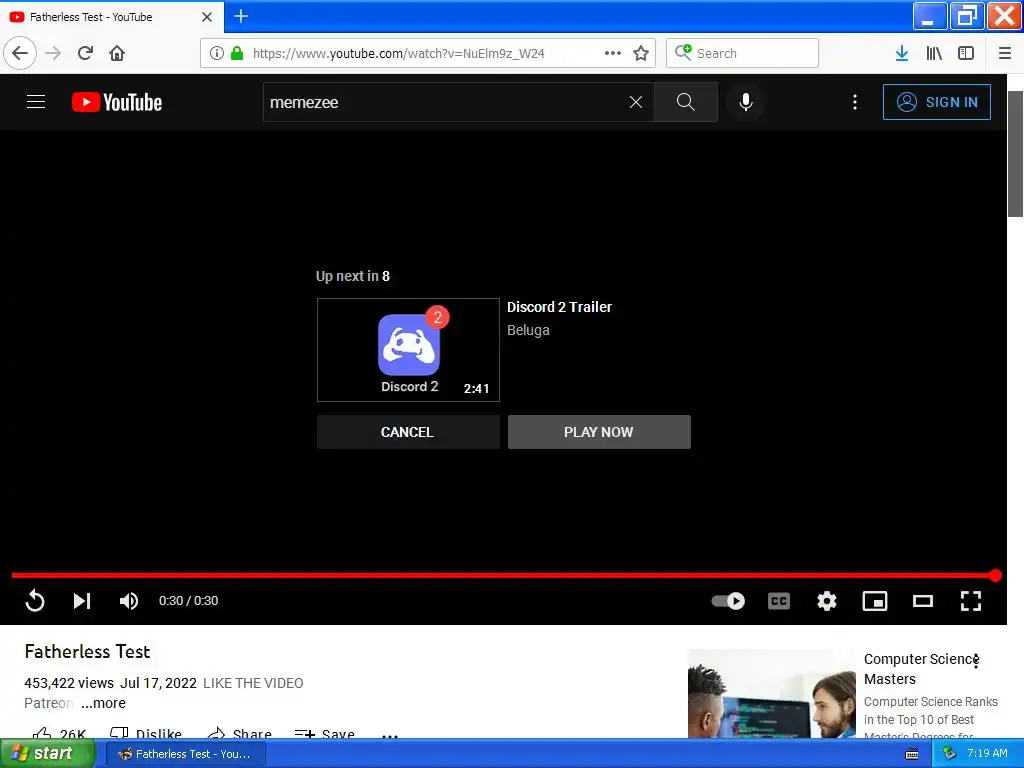Screen dimensions: 1024x768
Task: Show site information in the address bar
Action: click(x=217, y=54)
